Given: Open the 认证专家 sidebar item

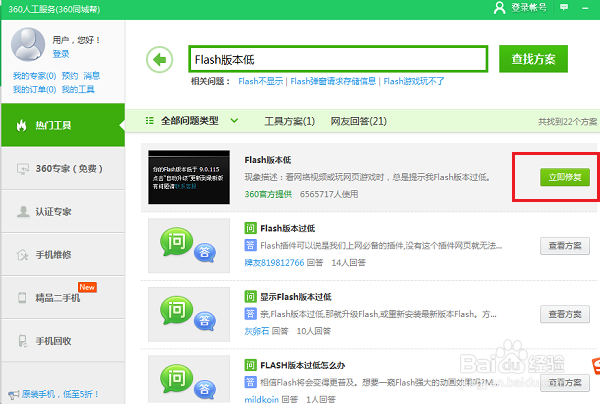Looking at the screenshot, I should click(63, 212).
